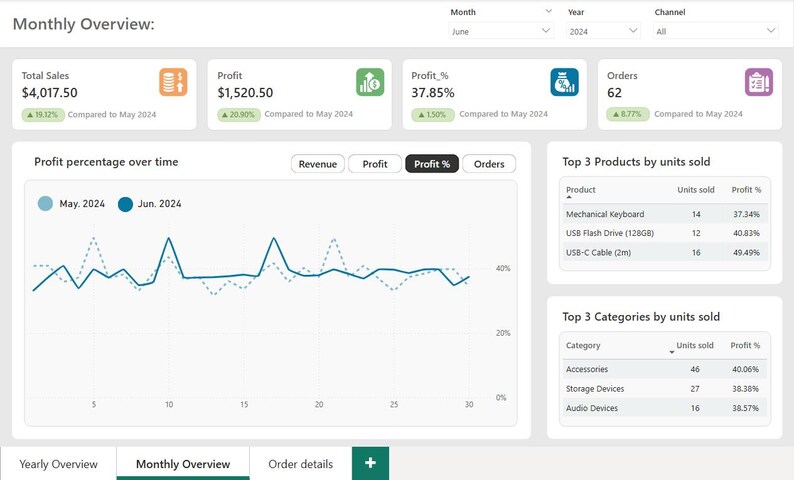Click the May. 2024 legend swatch
The image size is (794, 480).
[45, 204]
